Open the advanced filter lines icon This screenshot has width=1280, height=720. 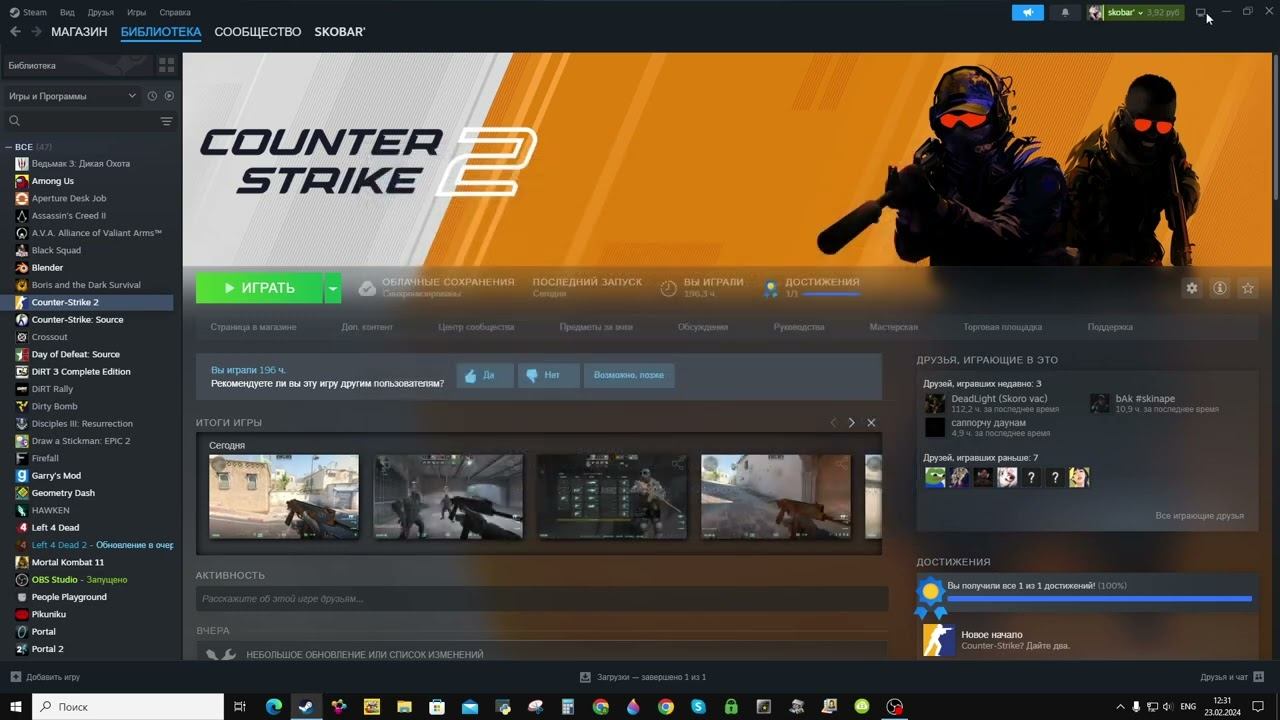point(166,121)
